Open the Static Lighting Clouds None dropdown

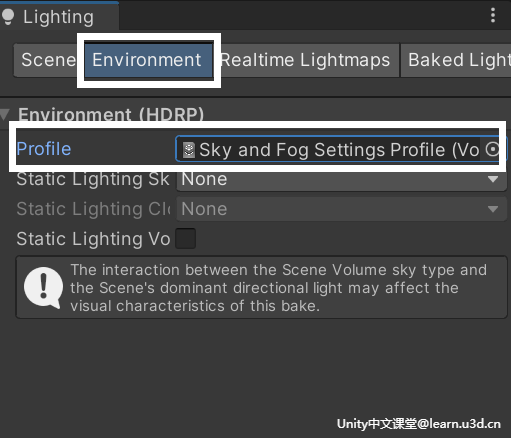342,209
